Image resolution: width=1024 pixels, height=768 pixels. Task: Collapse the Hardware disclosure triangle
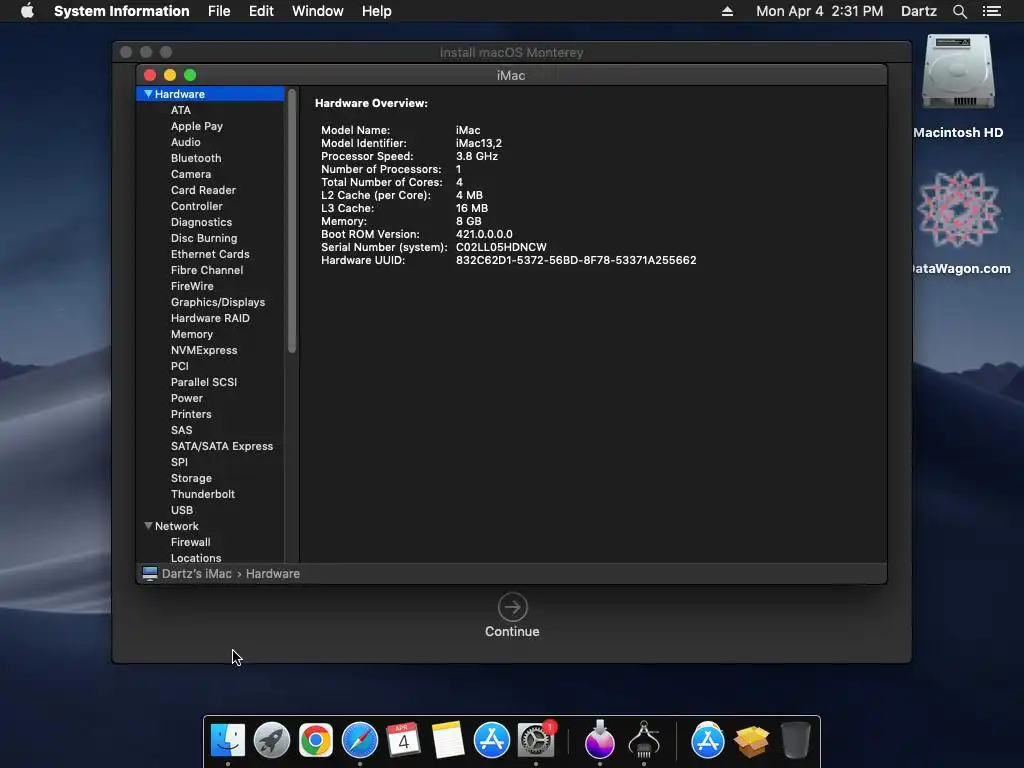click(148, 94)
